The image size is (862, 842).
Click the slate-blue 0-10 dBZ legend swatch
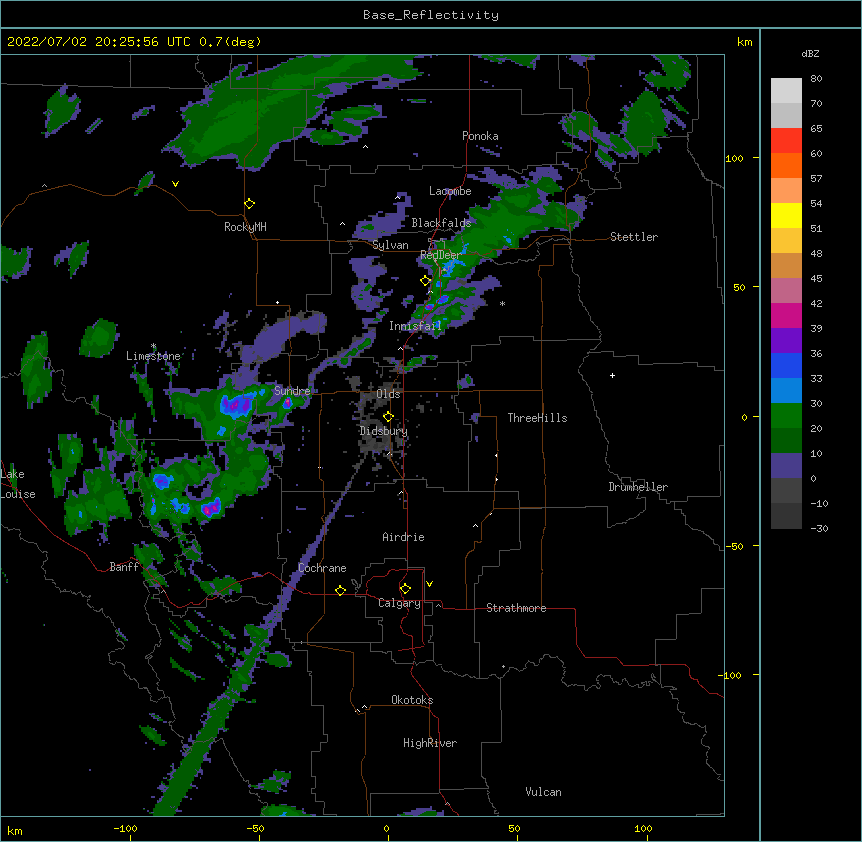tap(786, 466)
